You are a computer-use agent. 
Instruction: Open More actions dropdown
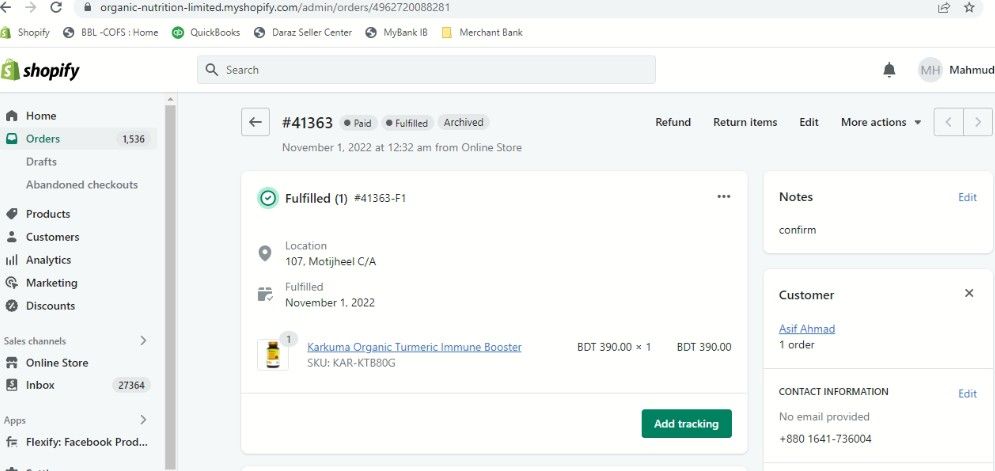pos(881,122)
